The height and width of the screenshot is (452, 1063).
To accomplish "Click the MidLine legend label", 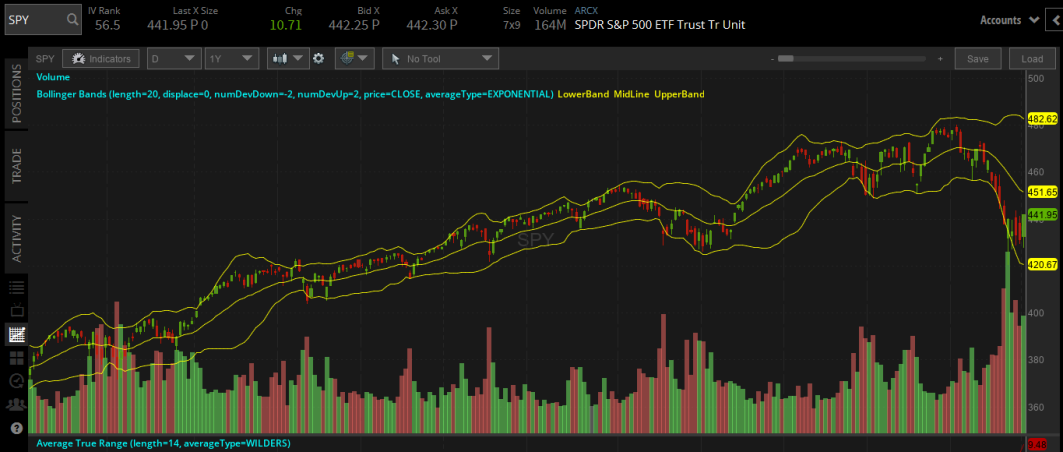I will pos(630,94).
